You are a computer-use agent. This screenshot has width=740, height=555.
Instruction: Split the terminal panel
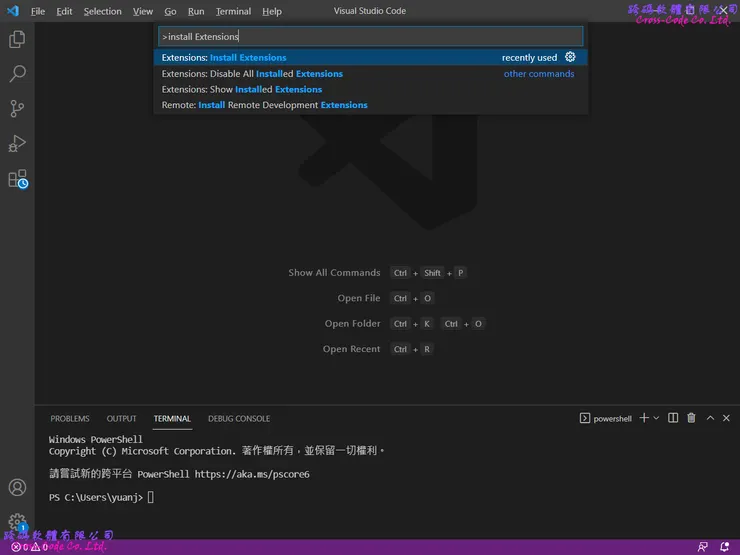click(673, 418)
